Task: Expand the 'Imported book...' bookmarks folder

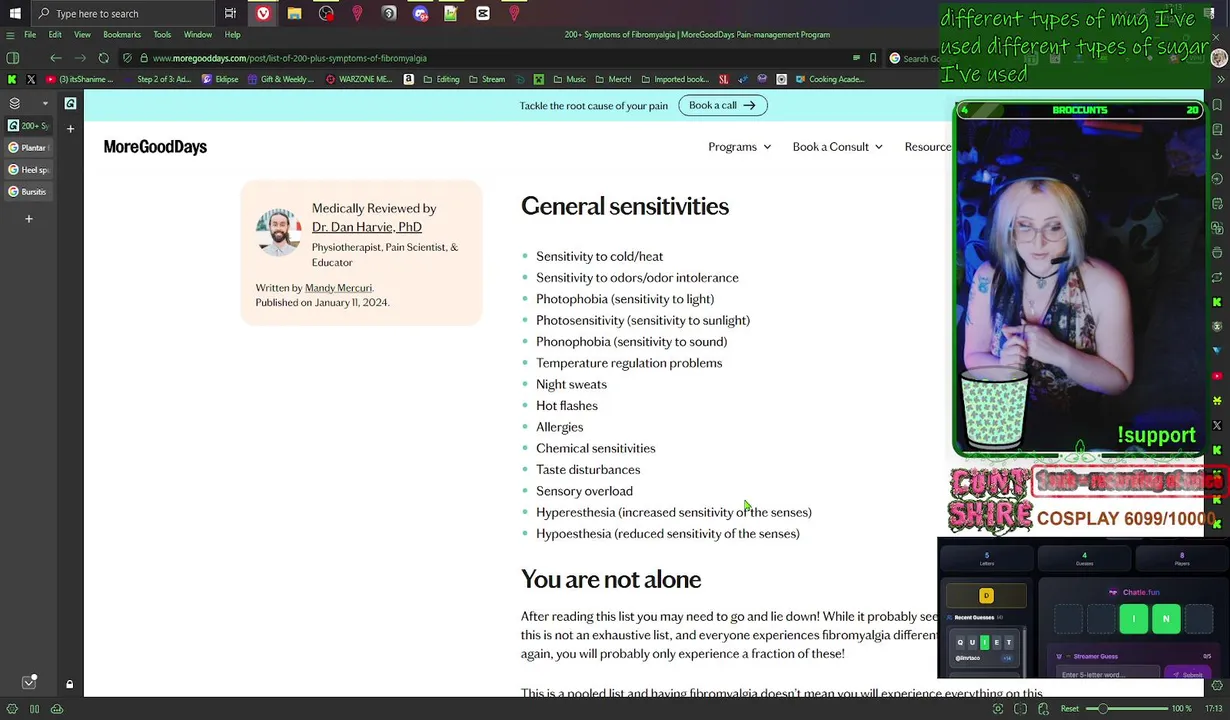Action: click(674, 79)
